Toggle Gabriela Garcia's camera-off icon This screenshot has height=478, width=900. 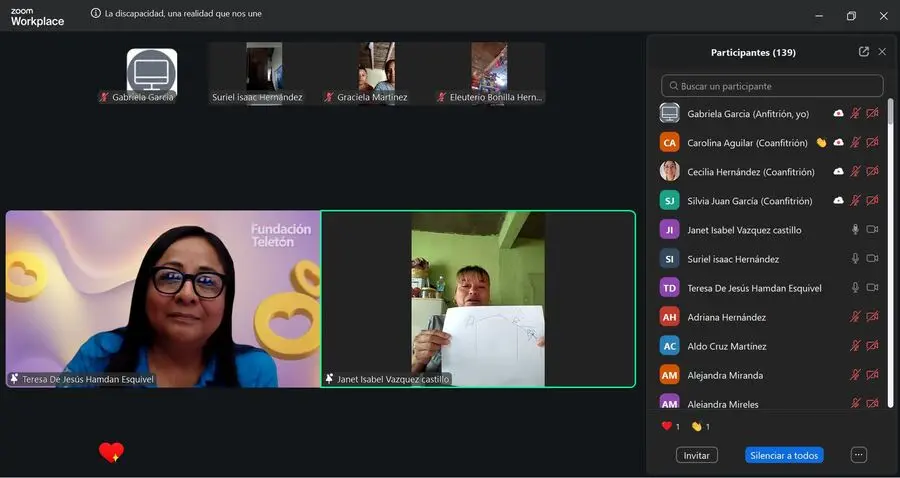(x=872, y=114)
